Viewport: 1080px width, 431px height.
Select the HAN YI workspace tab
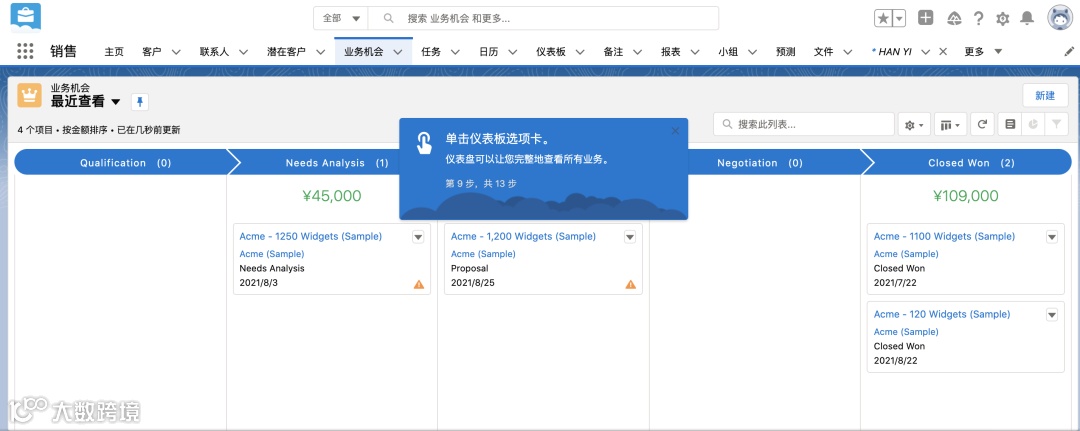pos(892,52)
